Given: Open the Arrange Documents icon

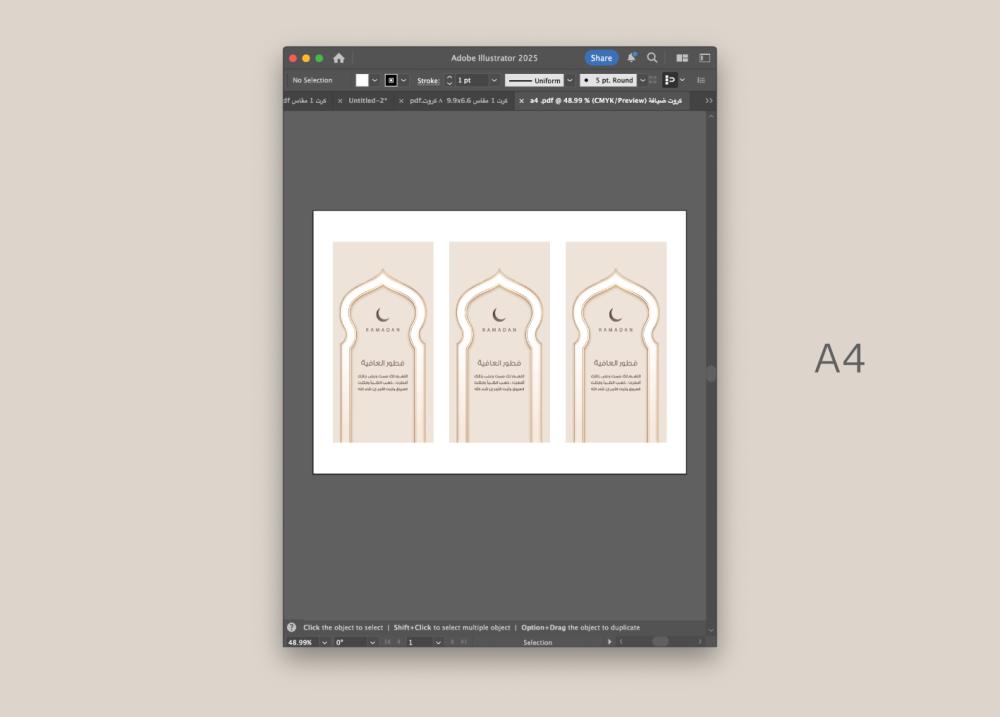Looking at the screenshot, I should click(x=682, y=58).
